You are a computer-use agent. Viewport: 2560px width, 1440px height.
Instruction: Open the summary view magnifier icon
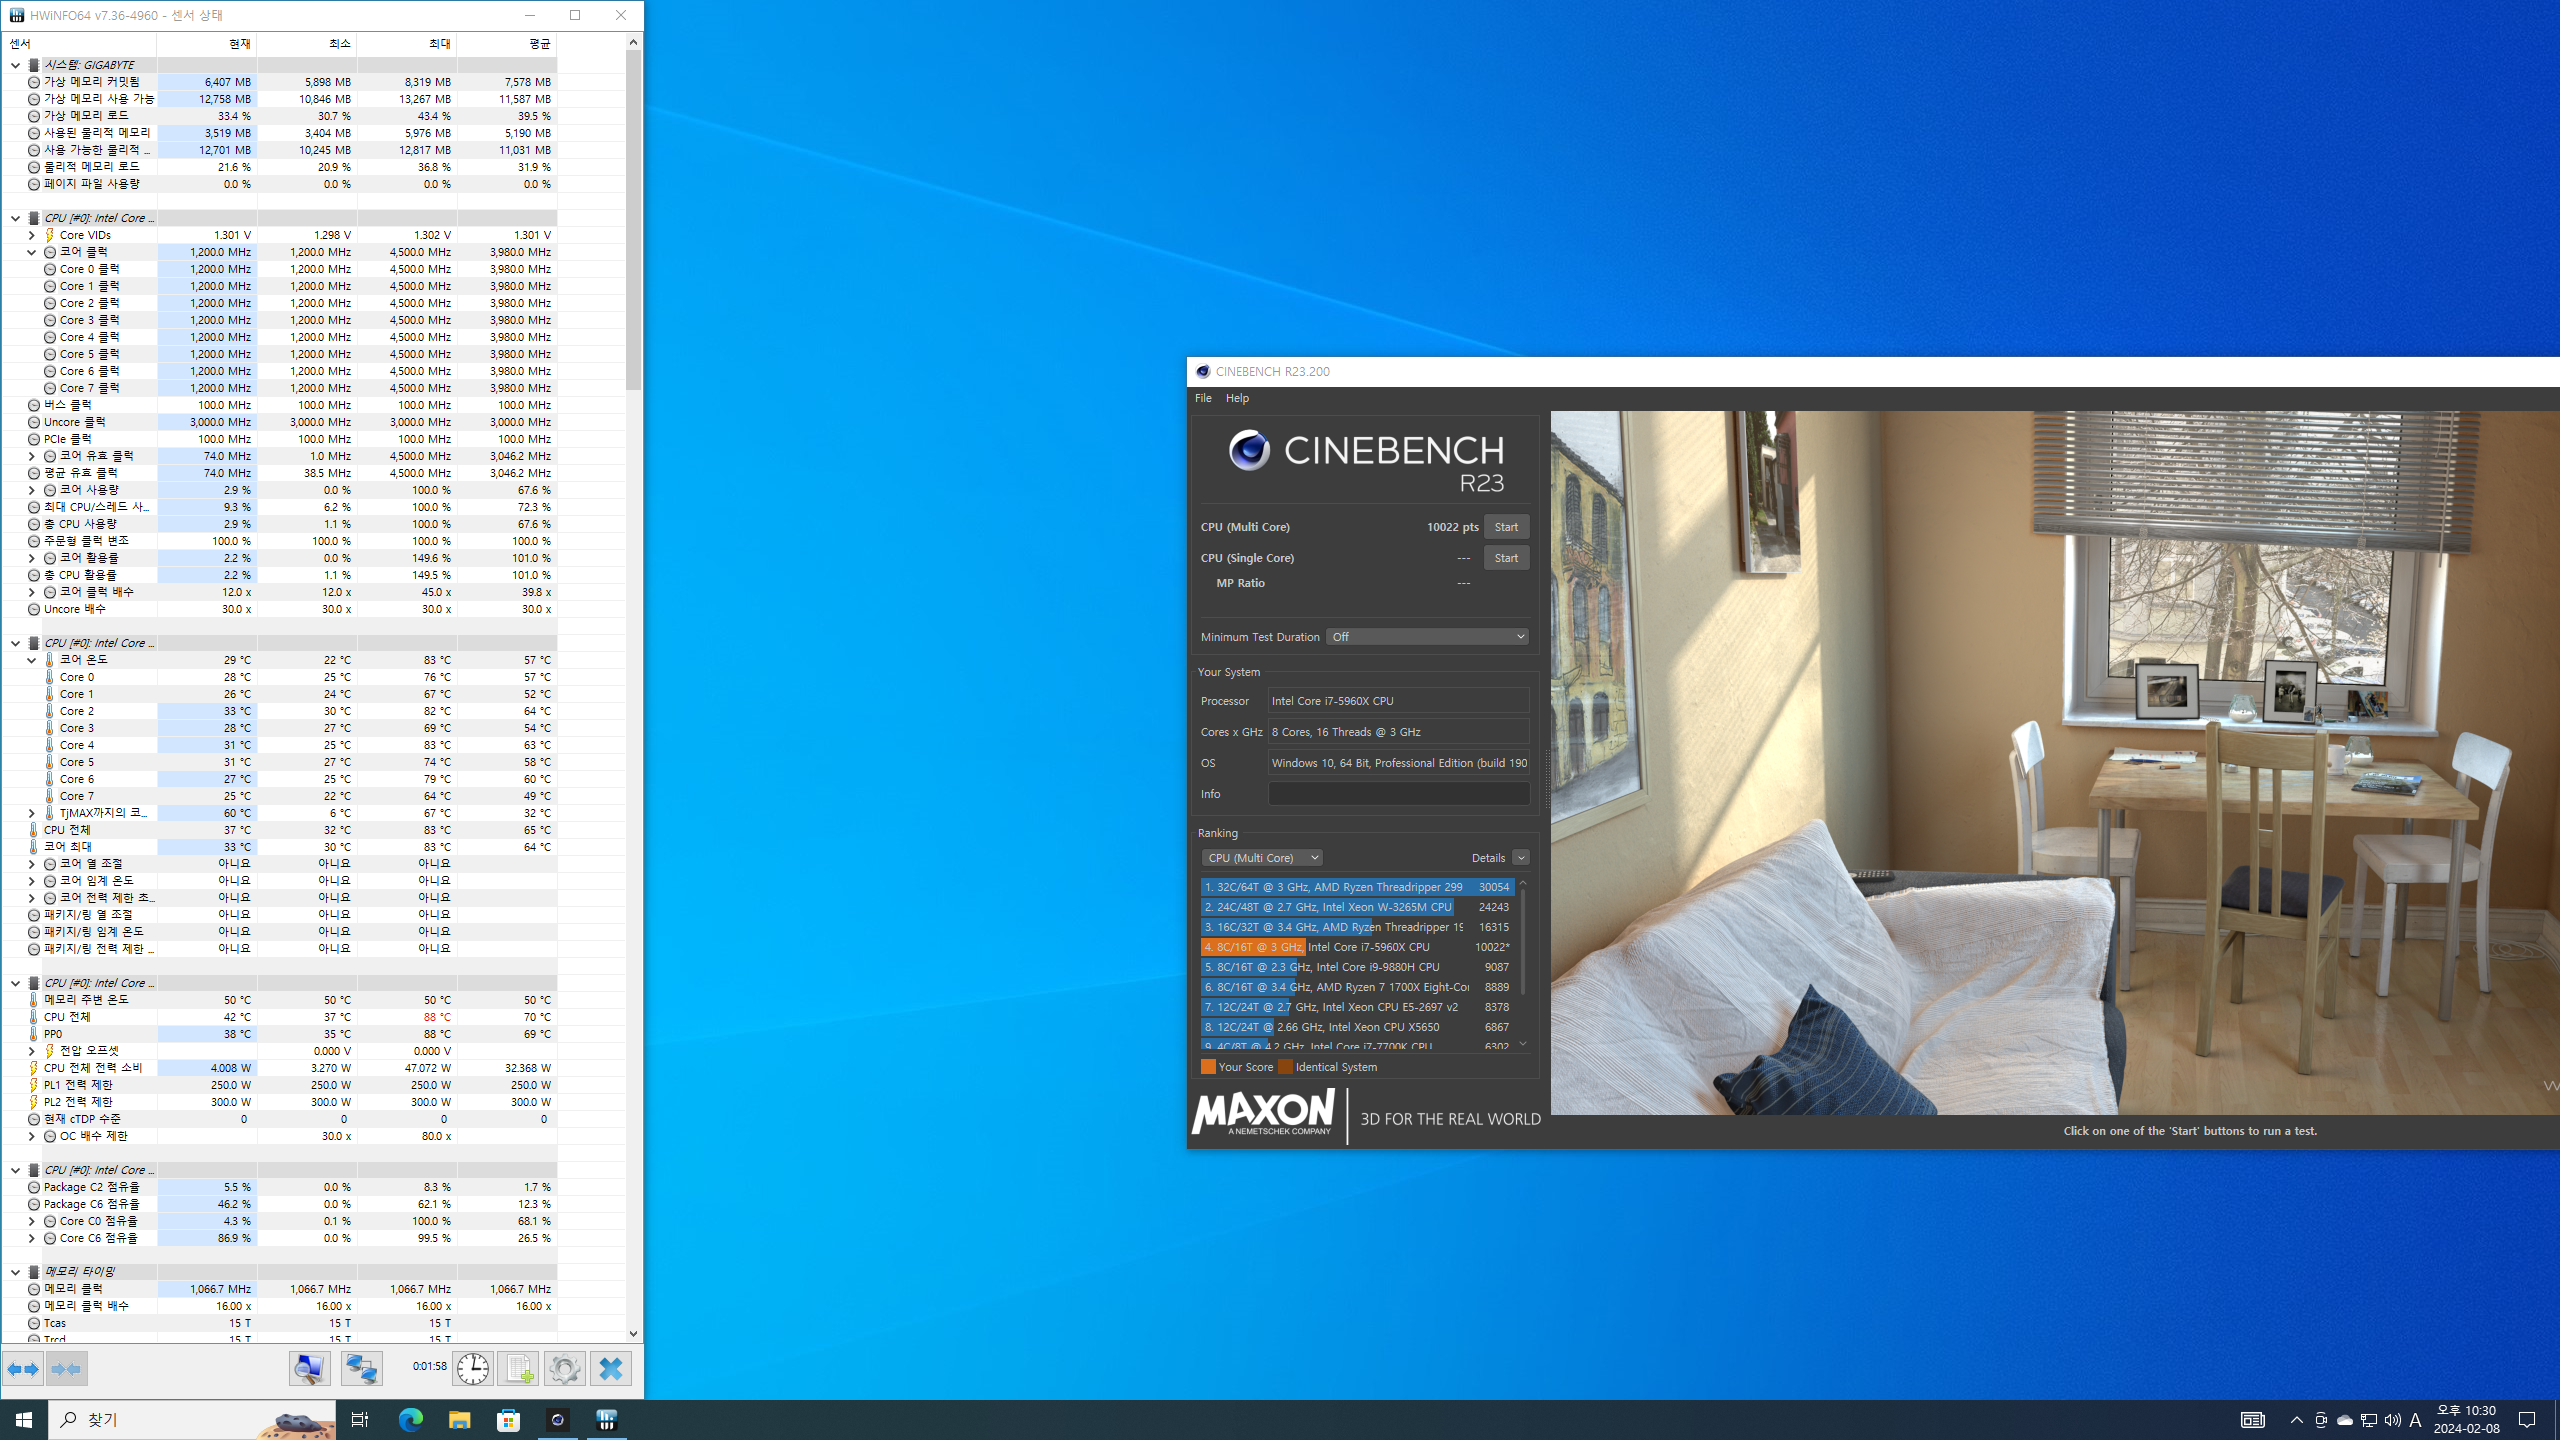click(310, 1368)
